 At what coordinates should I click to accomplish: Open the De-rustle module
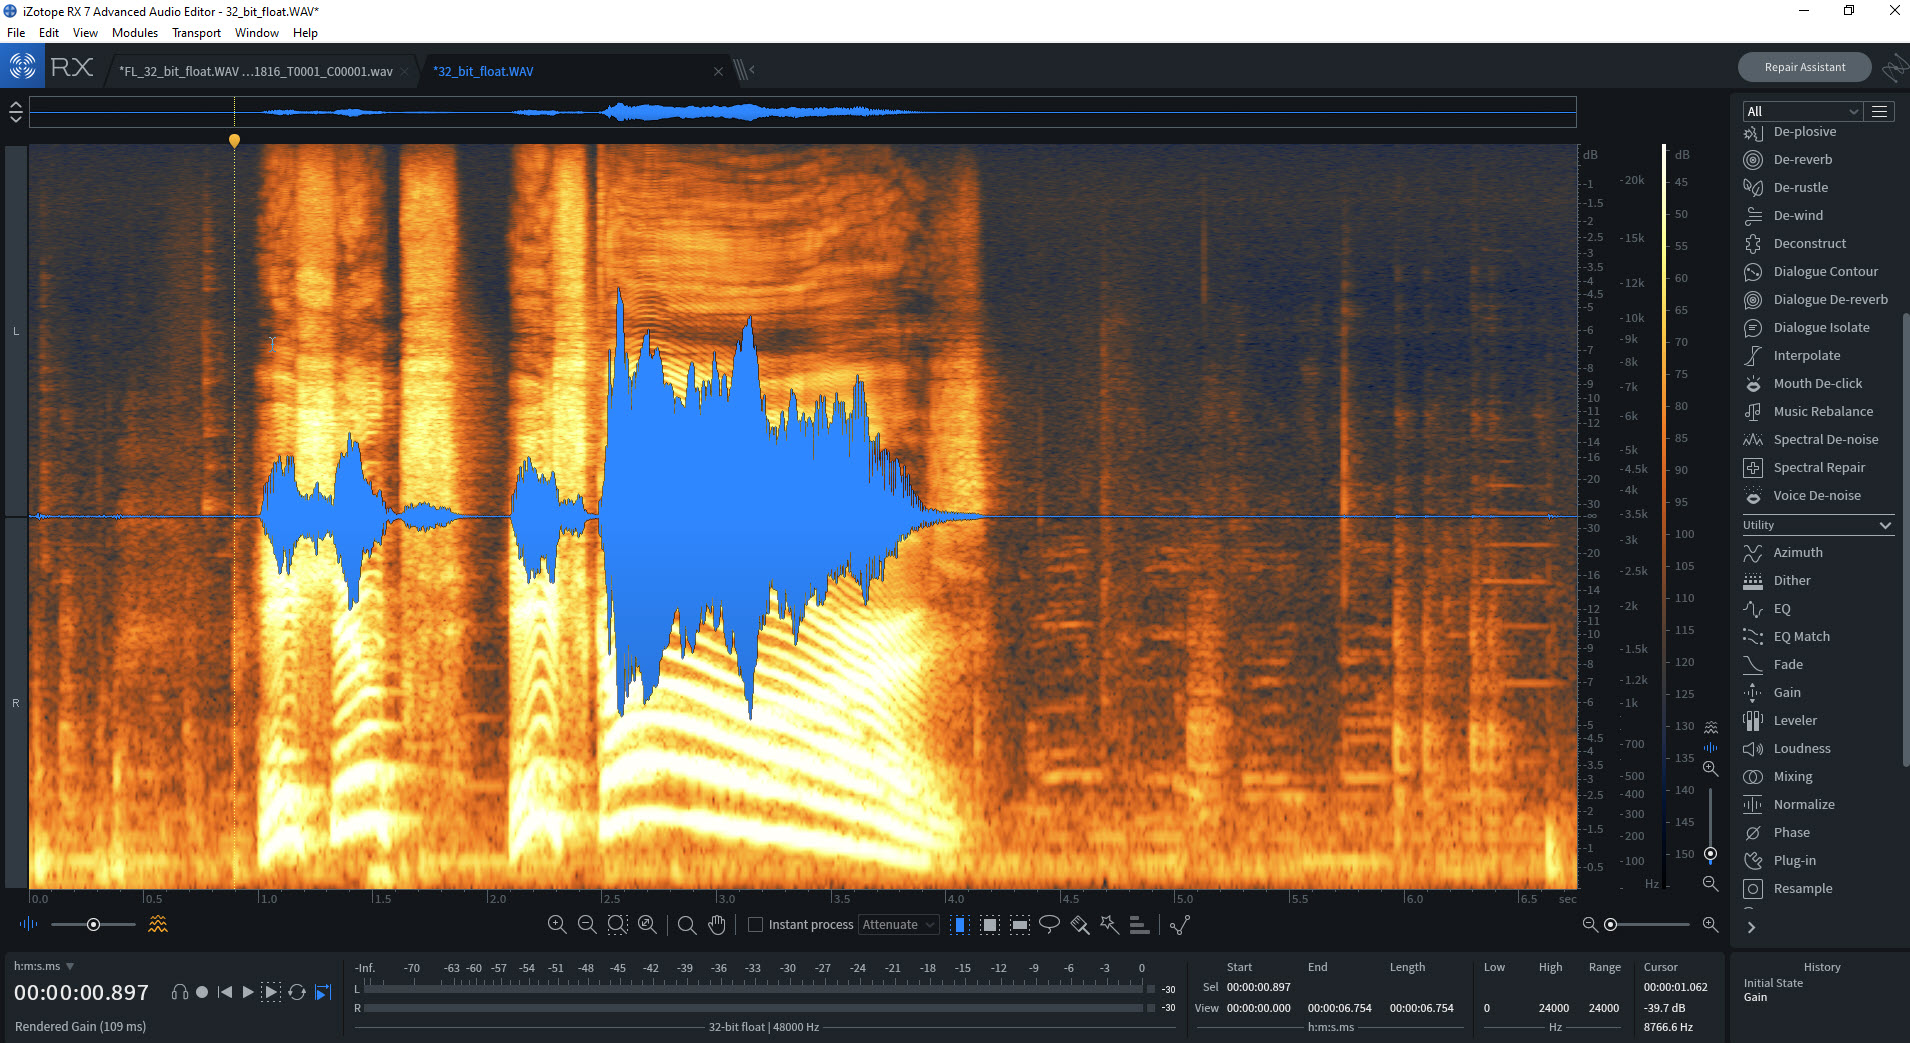coord(1800,187)
